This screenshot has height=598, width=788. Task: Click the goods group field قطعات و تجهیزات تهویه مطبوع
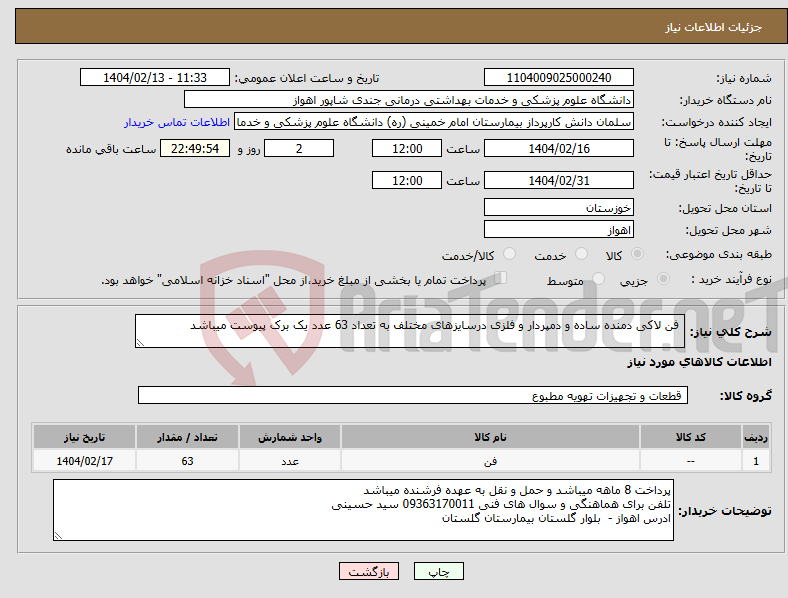tap(413, 395)
